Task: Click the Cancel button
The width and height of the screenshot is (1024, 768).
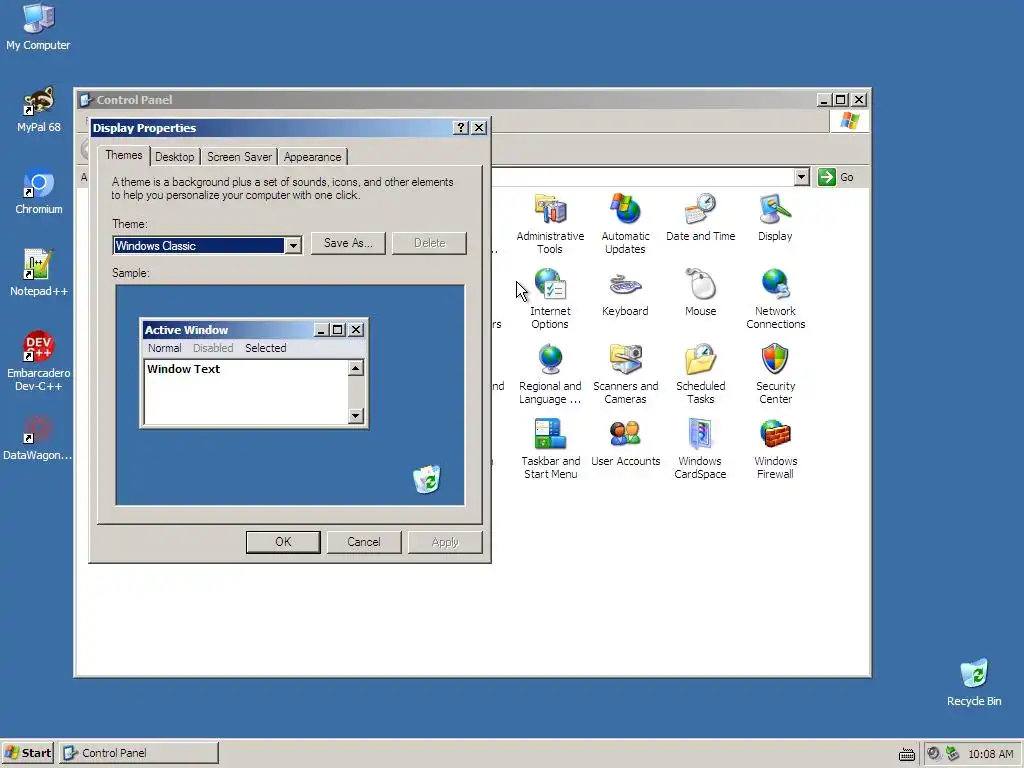Action: (x=364, y=542)
